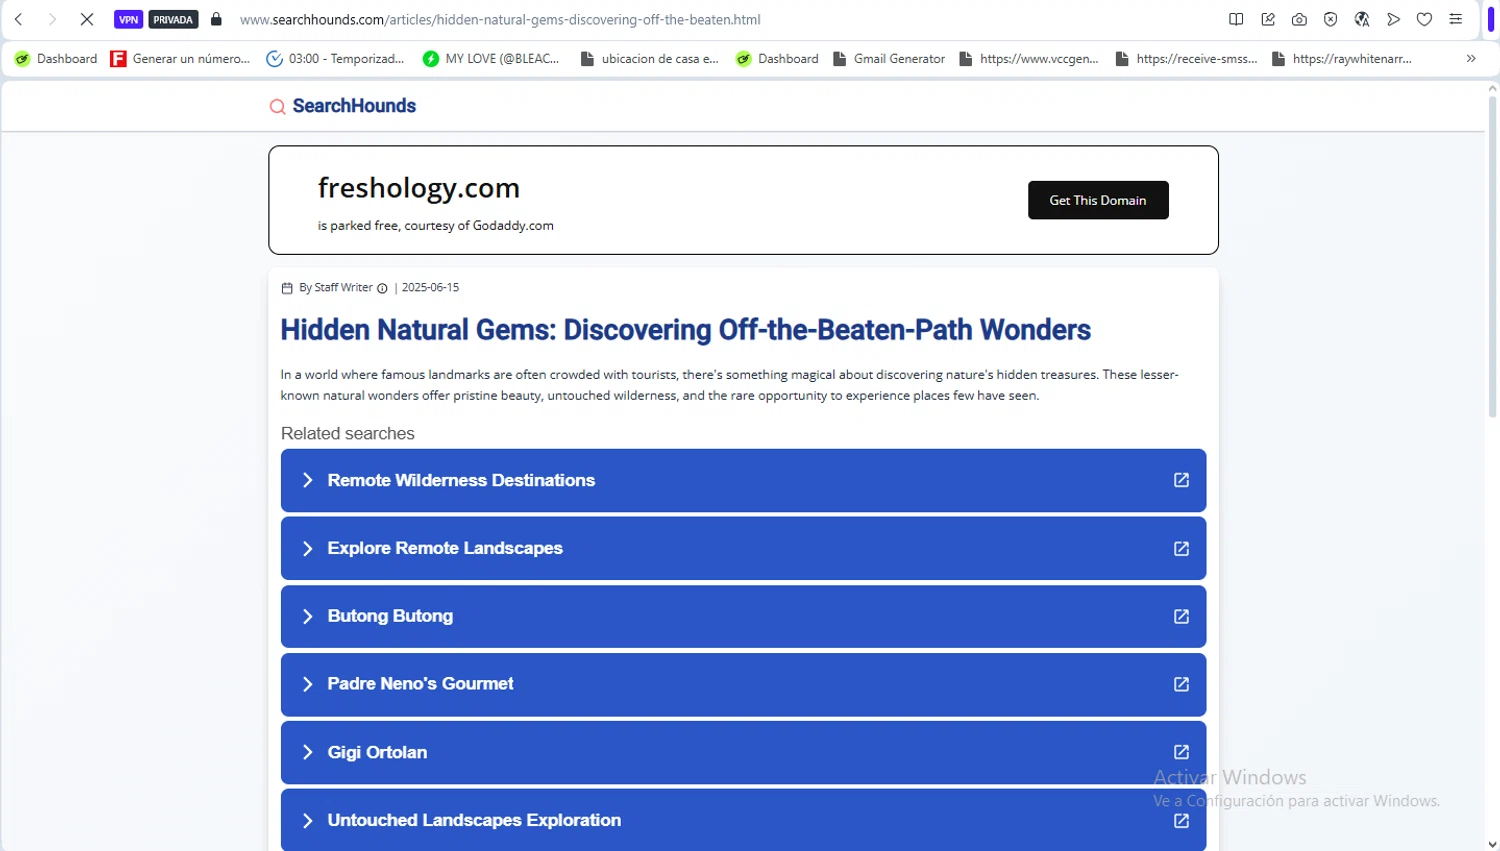Click the pin/edit page icon in toolbar
1500x851 pixels.
point(1268,19)
